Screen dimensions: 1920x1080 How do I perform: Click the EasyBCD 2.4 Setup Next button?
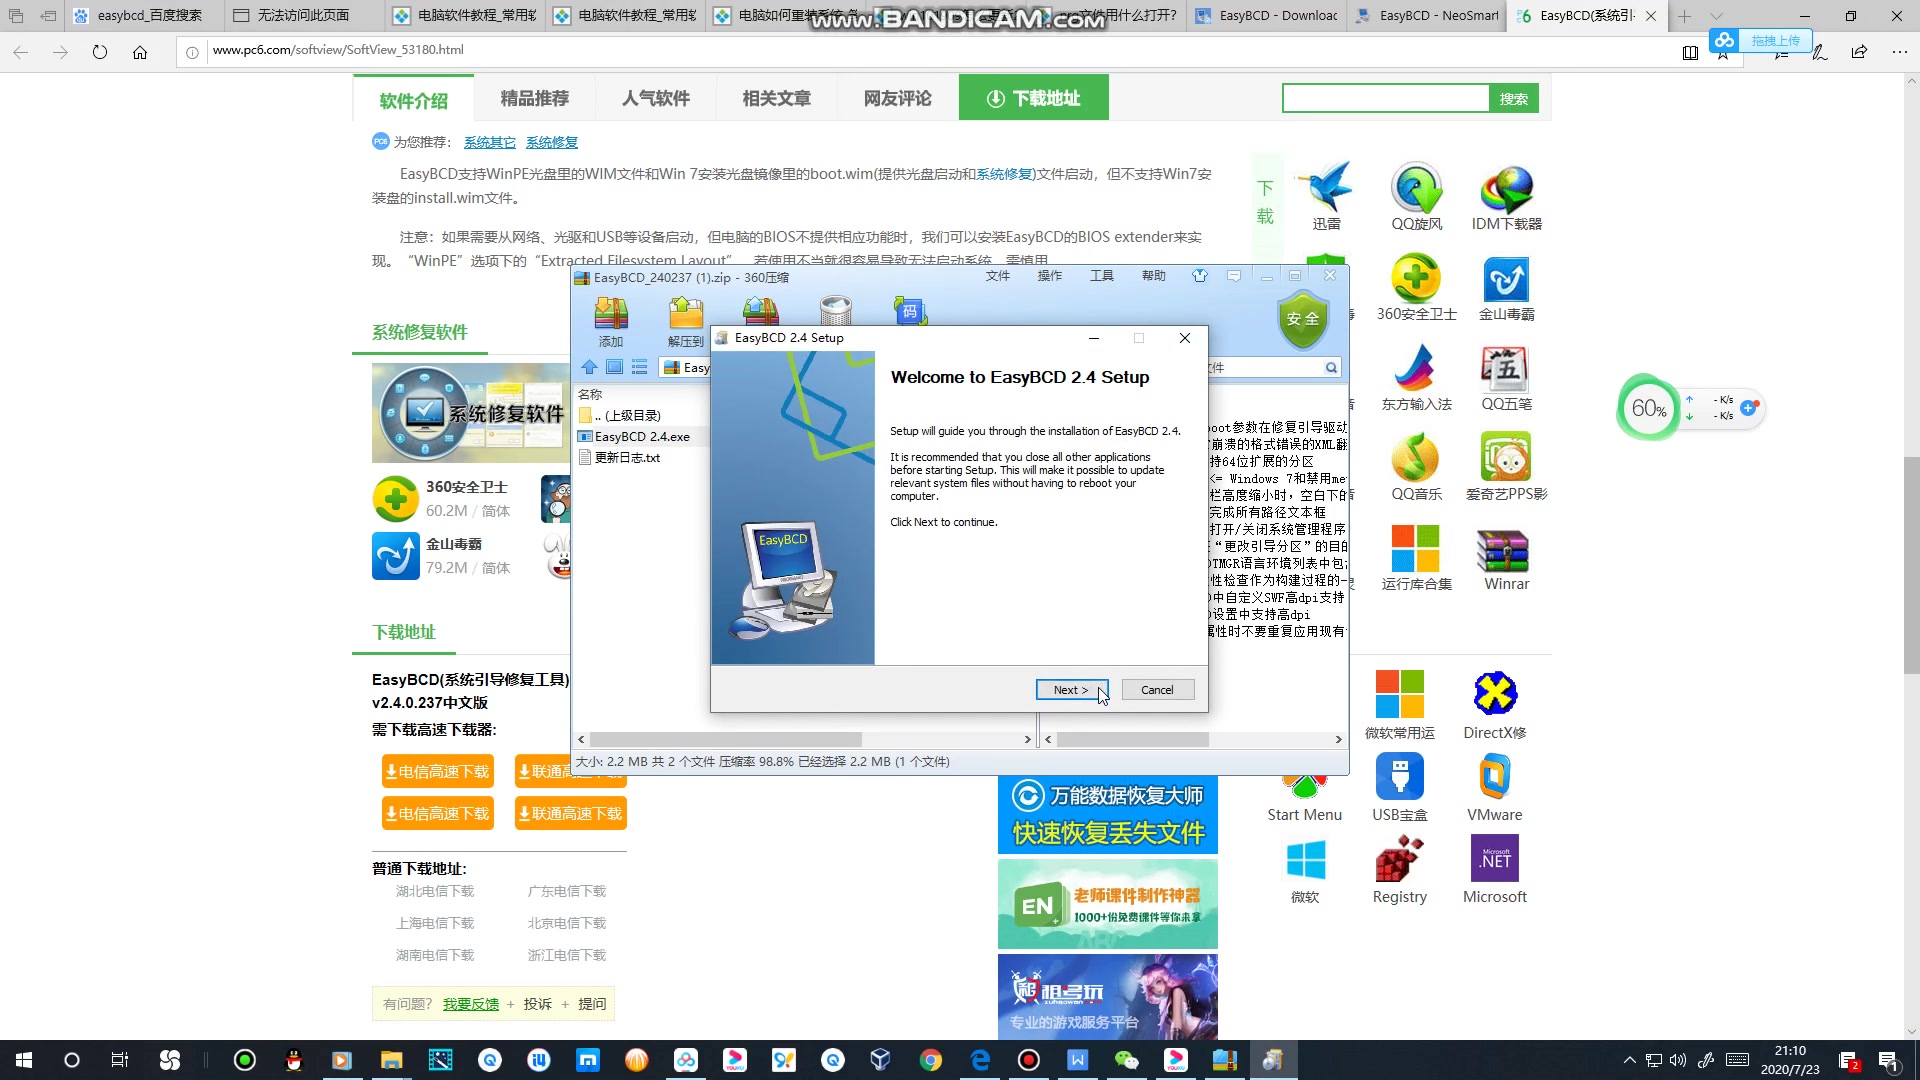[1071, 690]
